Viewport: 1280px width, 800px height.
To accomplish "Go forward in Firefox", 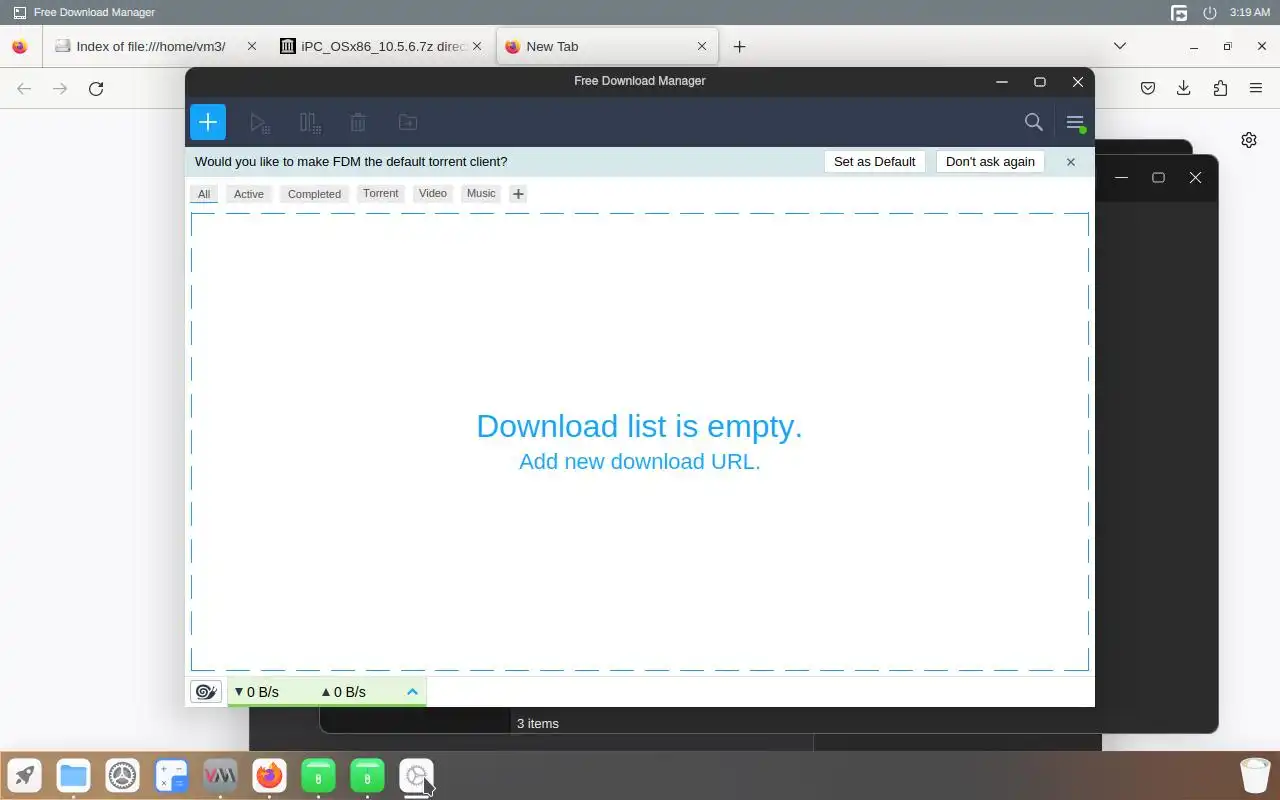I will pyautogui.click(x=60, y=89).
